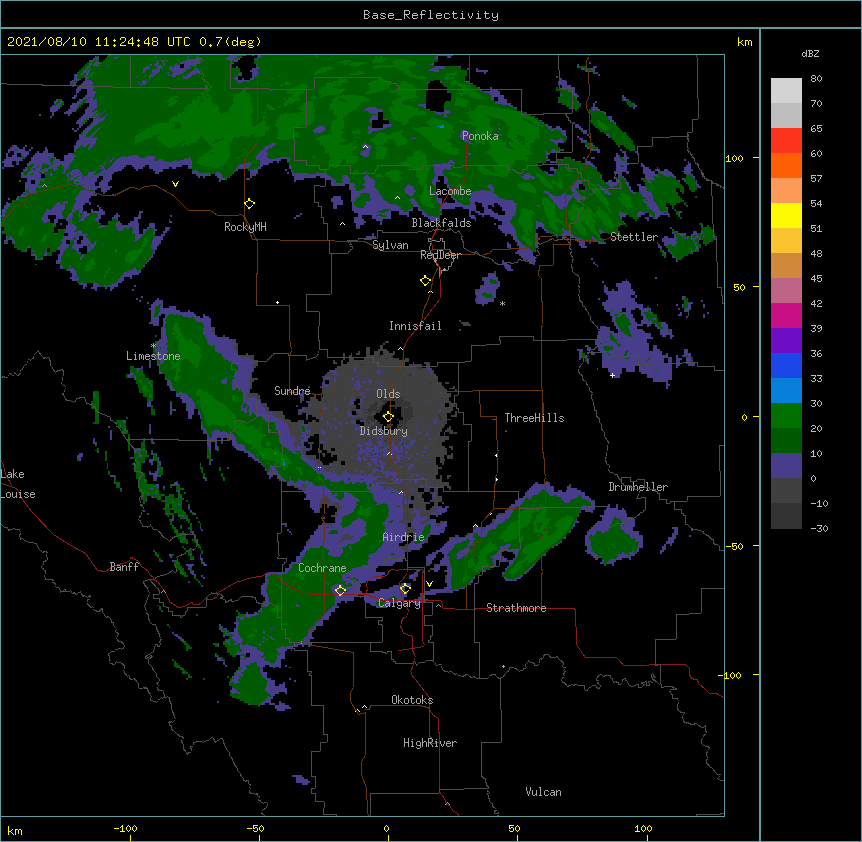This screenshot has height=842, width=862.
Task: Click the HighRiver label
Action: pos(430,743)
